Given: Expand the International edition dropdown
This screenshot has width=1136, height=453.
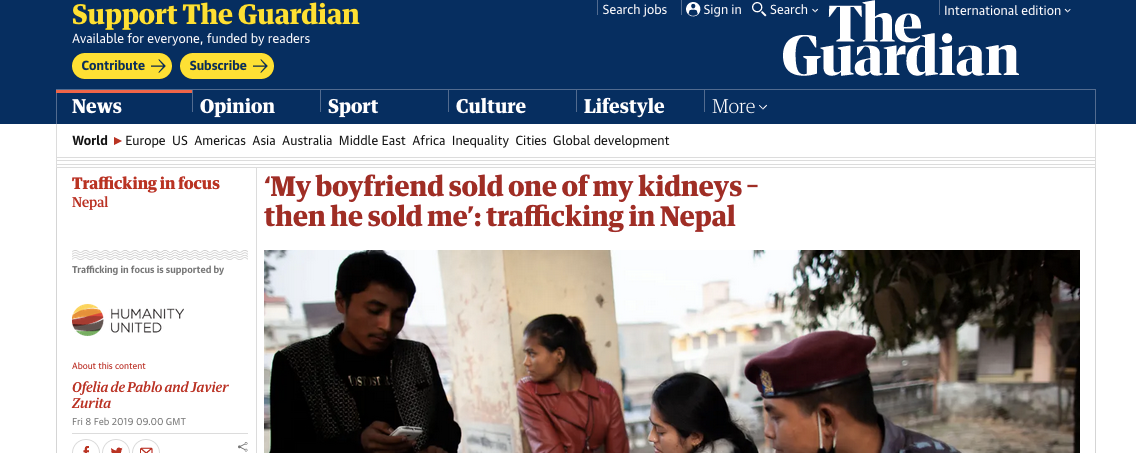Looking at the screenshot, I should pos(1007,10).
